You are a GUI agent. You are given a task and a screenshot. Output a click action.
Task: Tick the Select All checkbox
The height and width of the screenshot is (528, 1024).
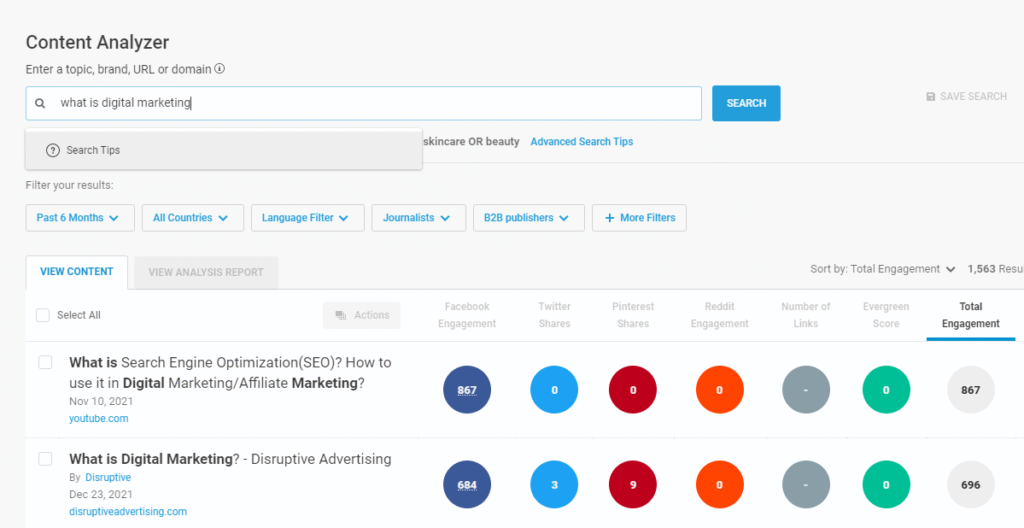click(43, 315)
